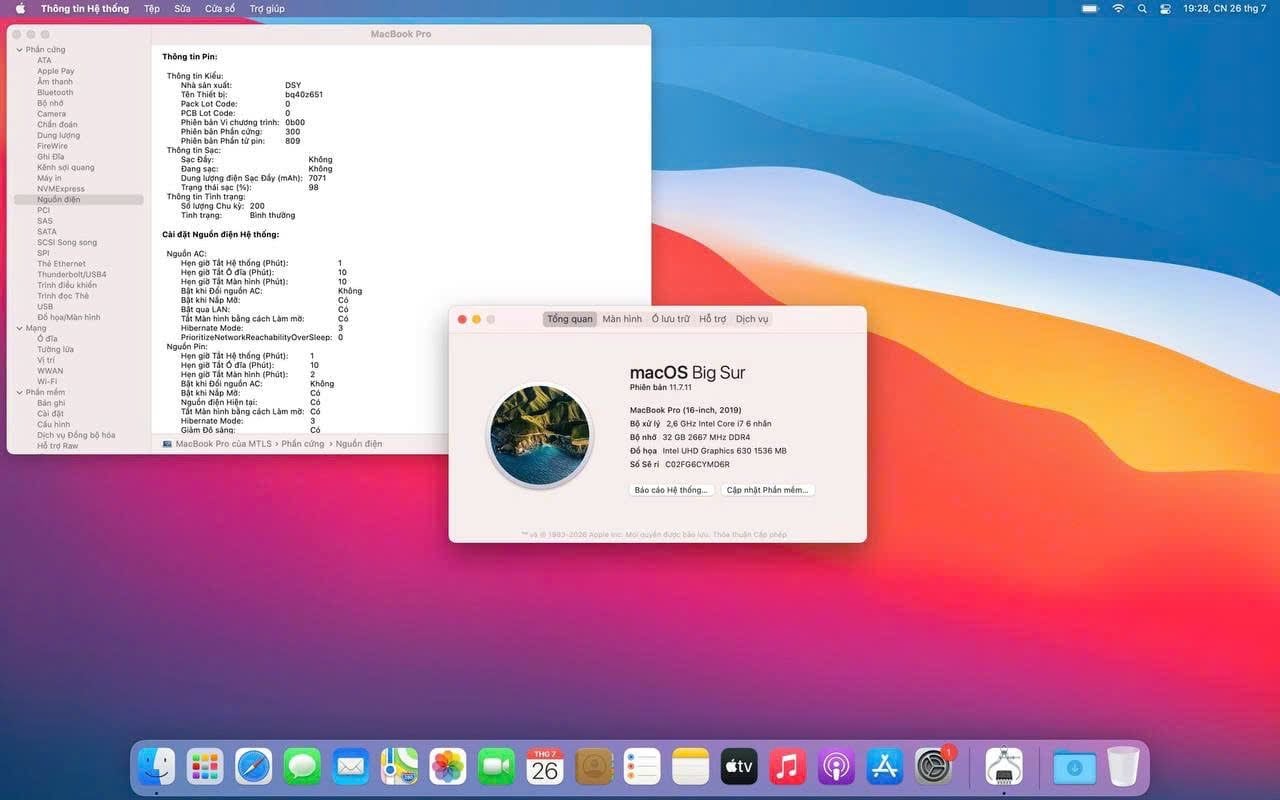Switch to the Ổ lưu trữ tab
This screenshot has width=1280, height=800.
671,319
